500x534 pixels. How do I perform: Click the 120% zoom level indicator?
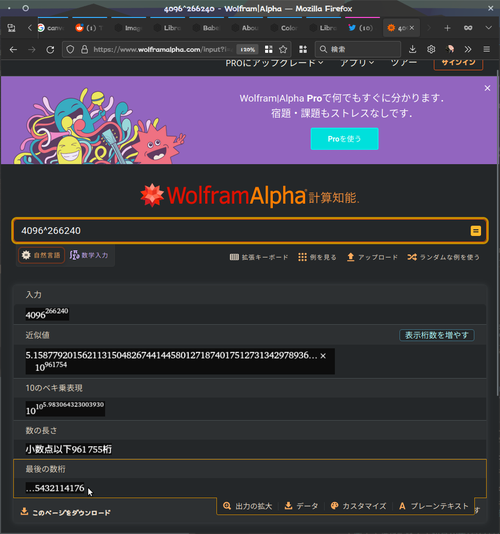click(248, 50)
